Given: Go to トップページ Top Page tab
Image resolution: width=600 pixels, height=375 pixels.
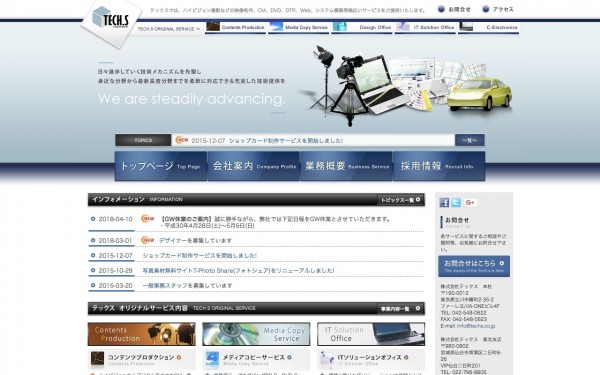Looking at the screenshot, I should coord(161,166).
